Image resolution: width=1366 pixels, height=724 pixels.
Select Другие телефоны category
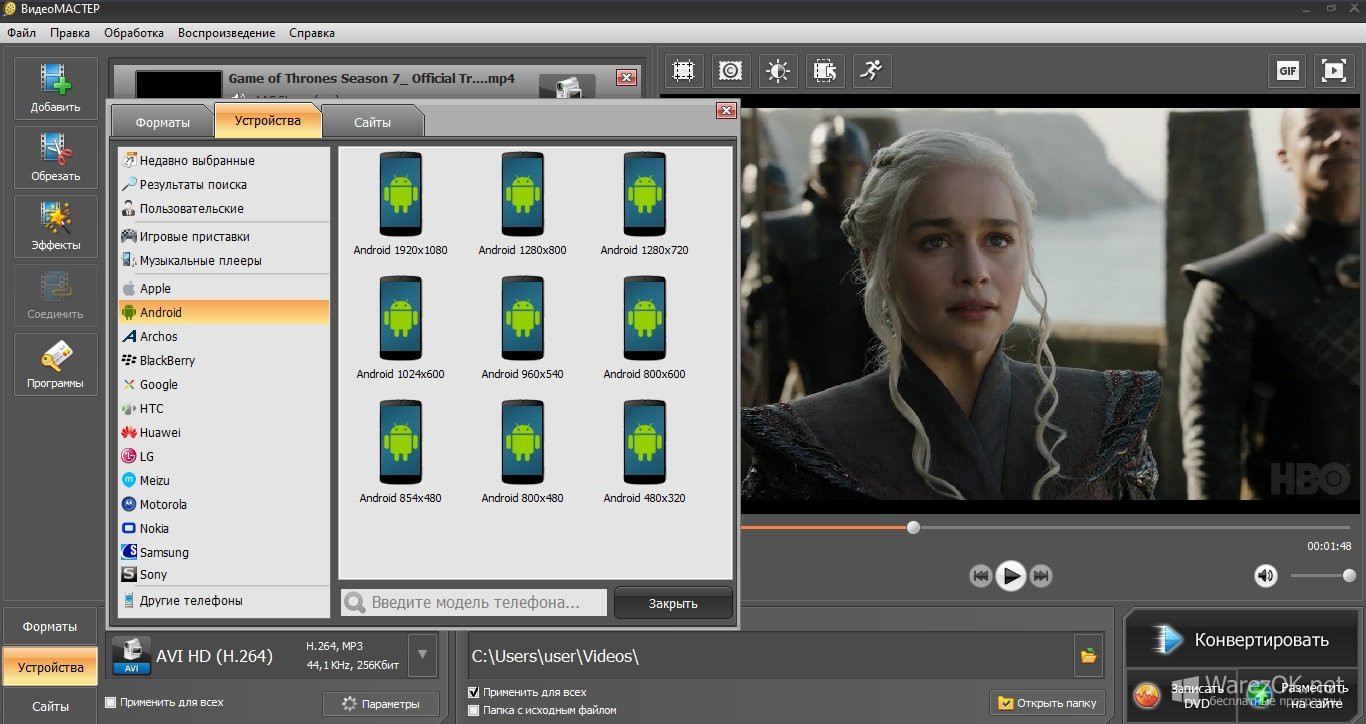pyautogui.click(x=224, y=600)
